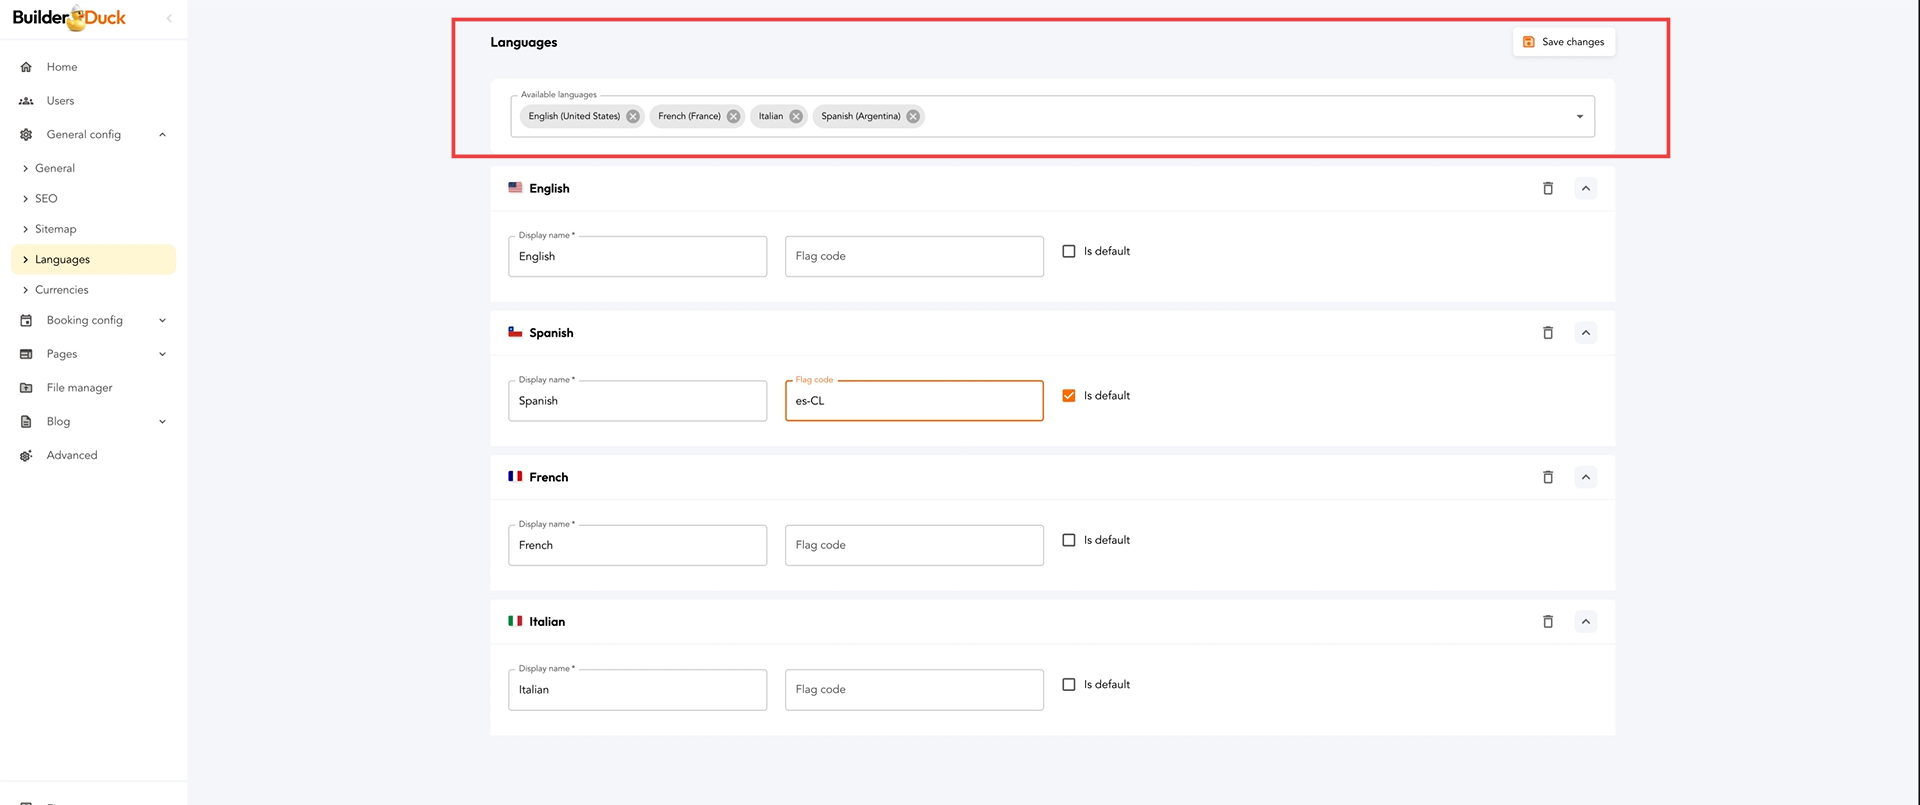Image resolution: width=1920 pixels, height=805 pixels.
Task: Enable Is default for English
Action: pyautogui.click(x=1069, y=251)
